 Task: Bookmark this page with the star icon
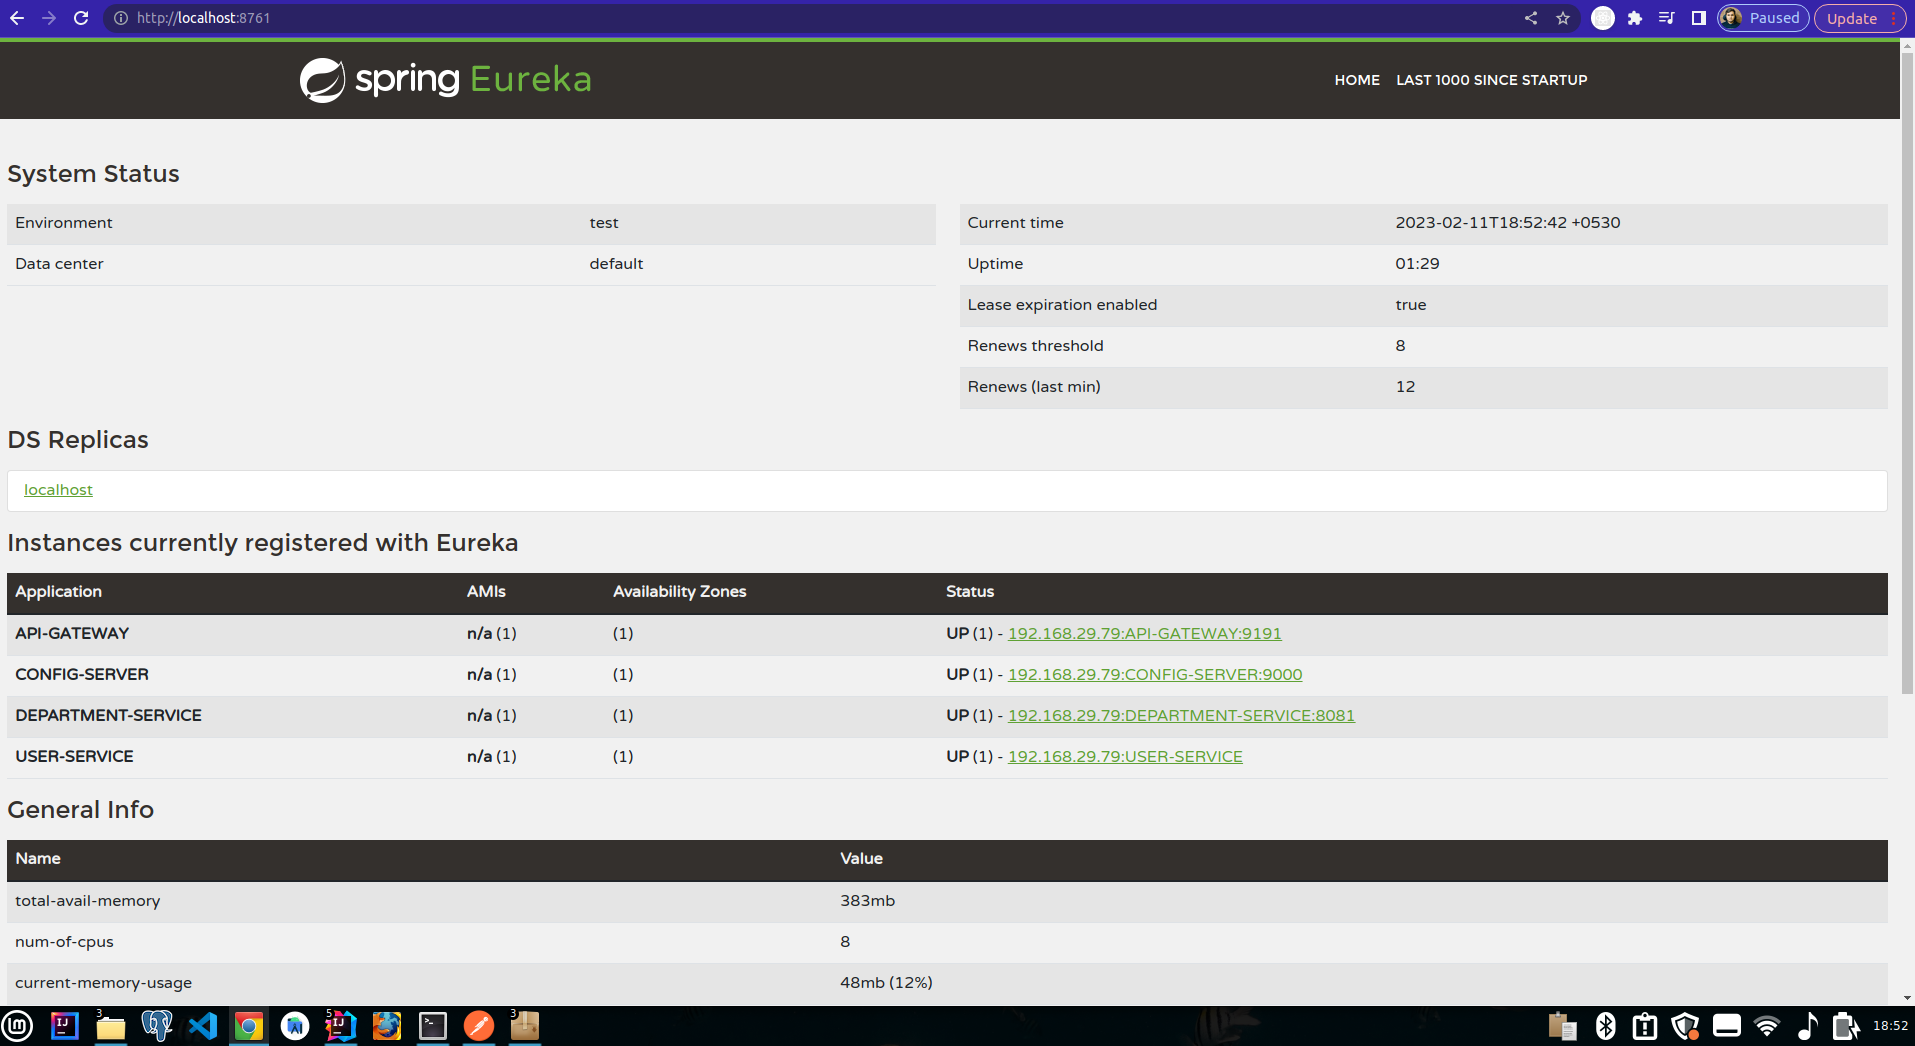pos(1563,18)
